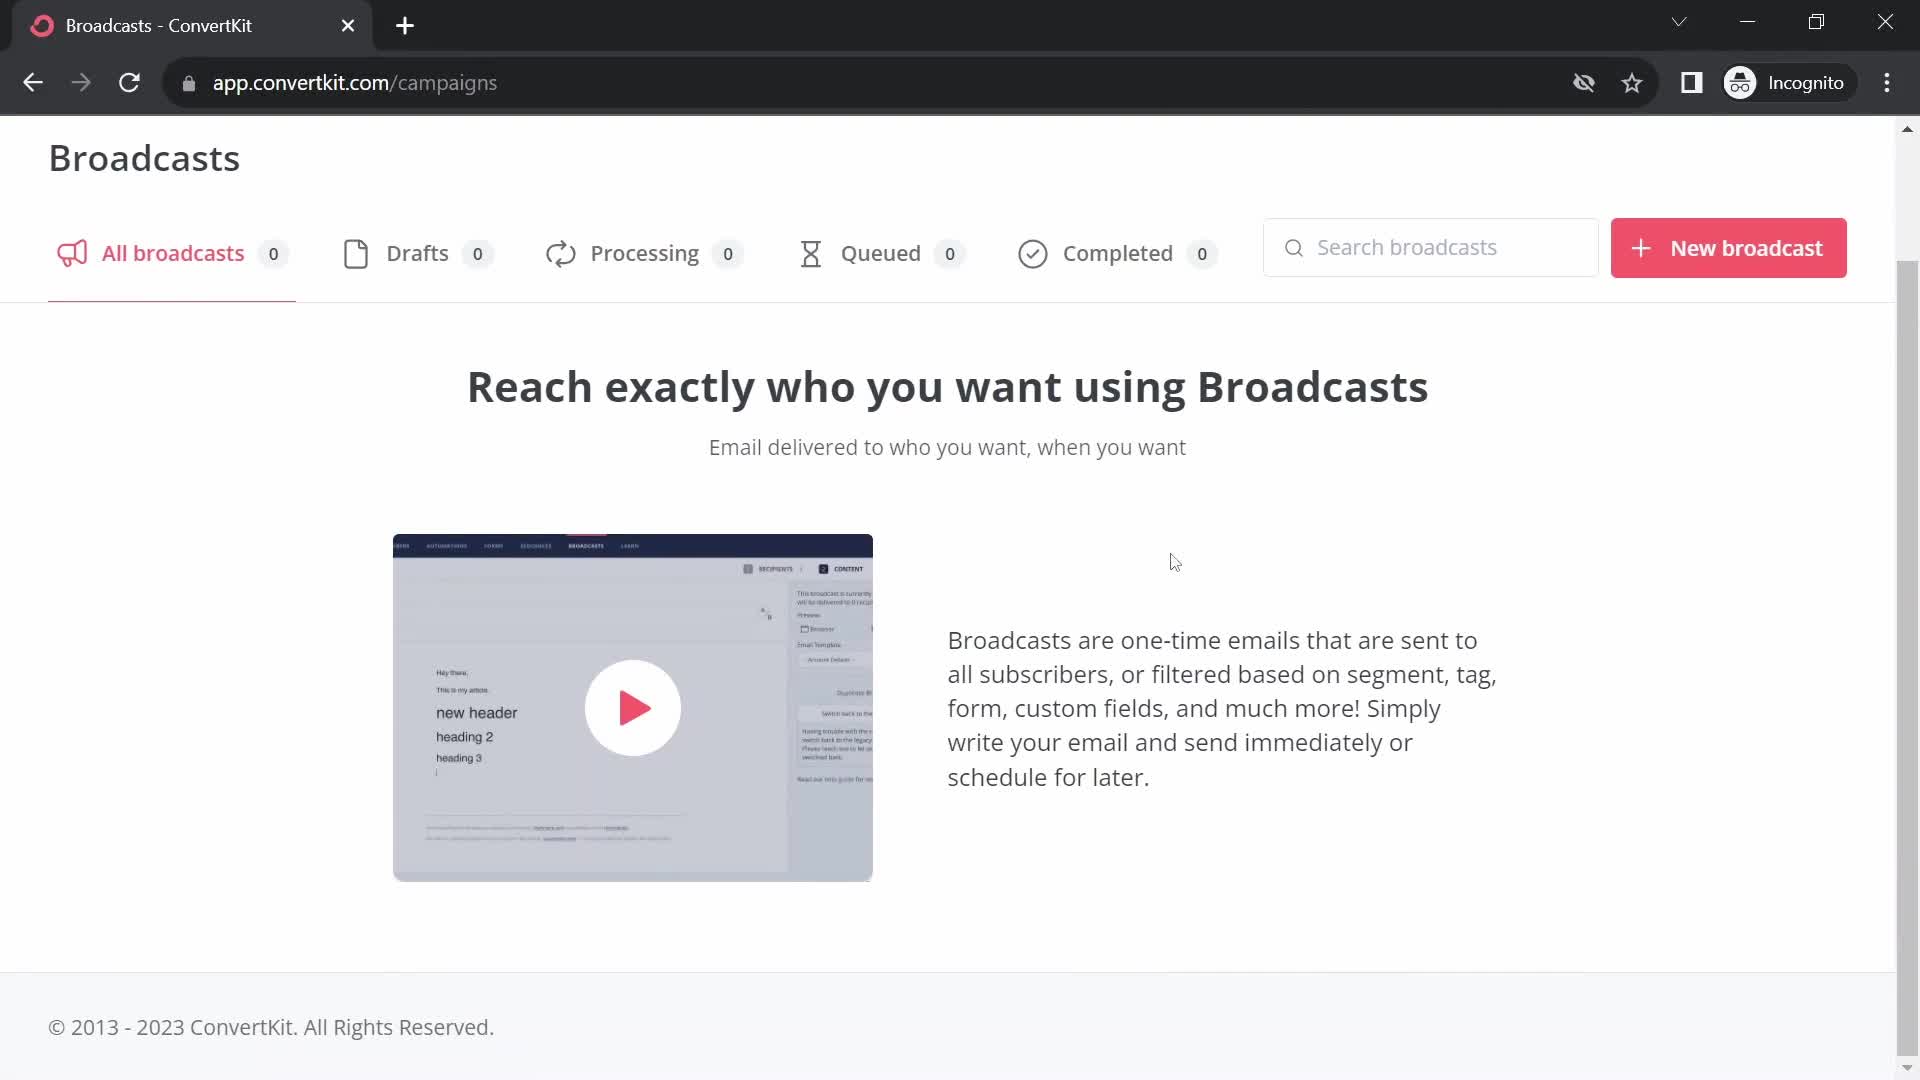
Task: Play the Broadcasts intro video
Action: 633,708
